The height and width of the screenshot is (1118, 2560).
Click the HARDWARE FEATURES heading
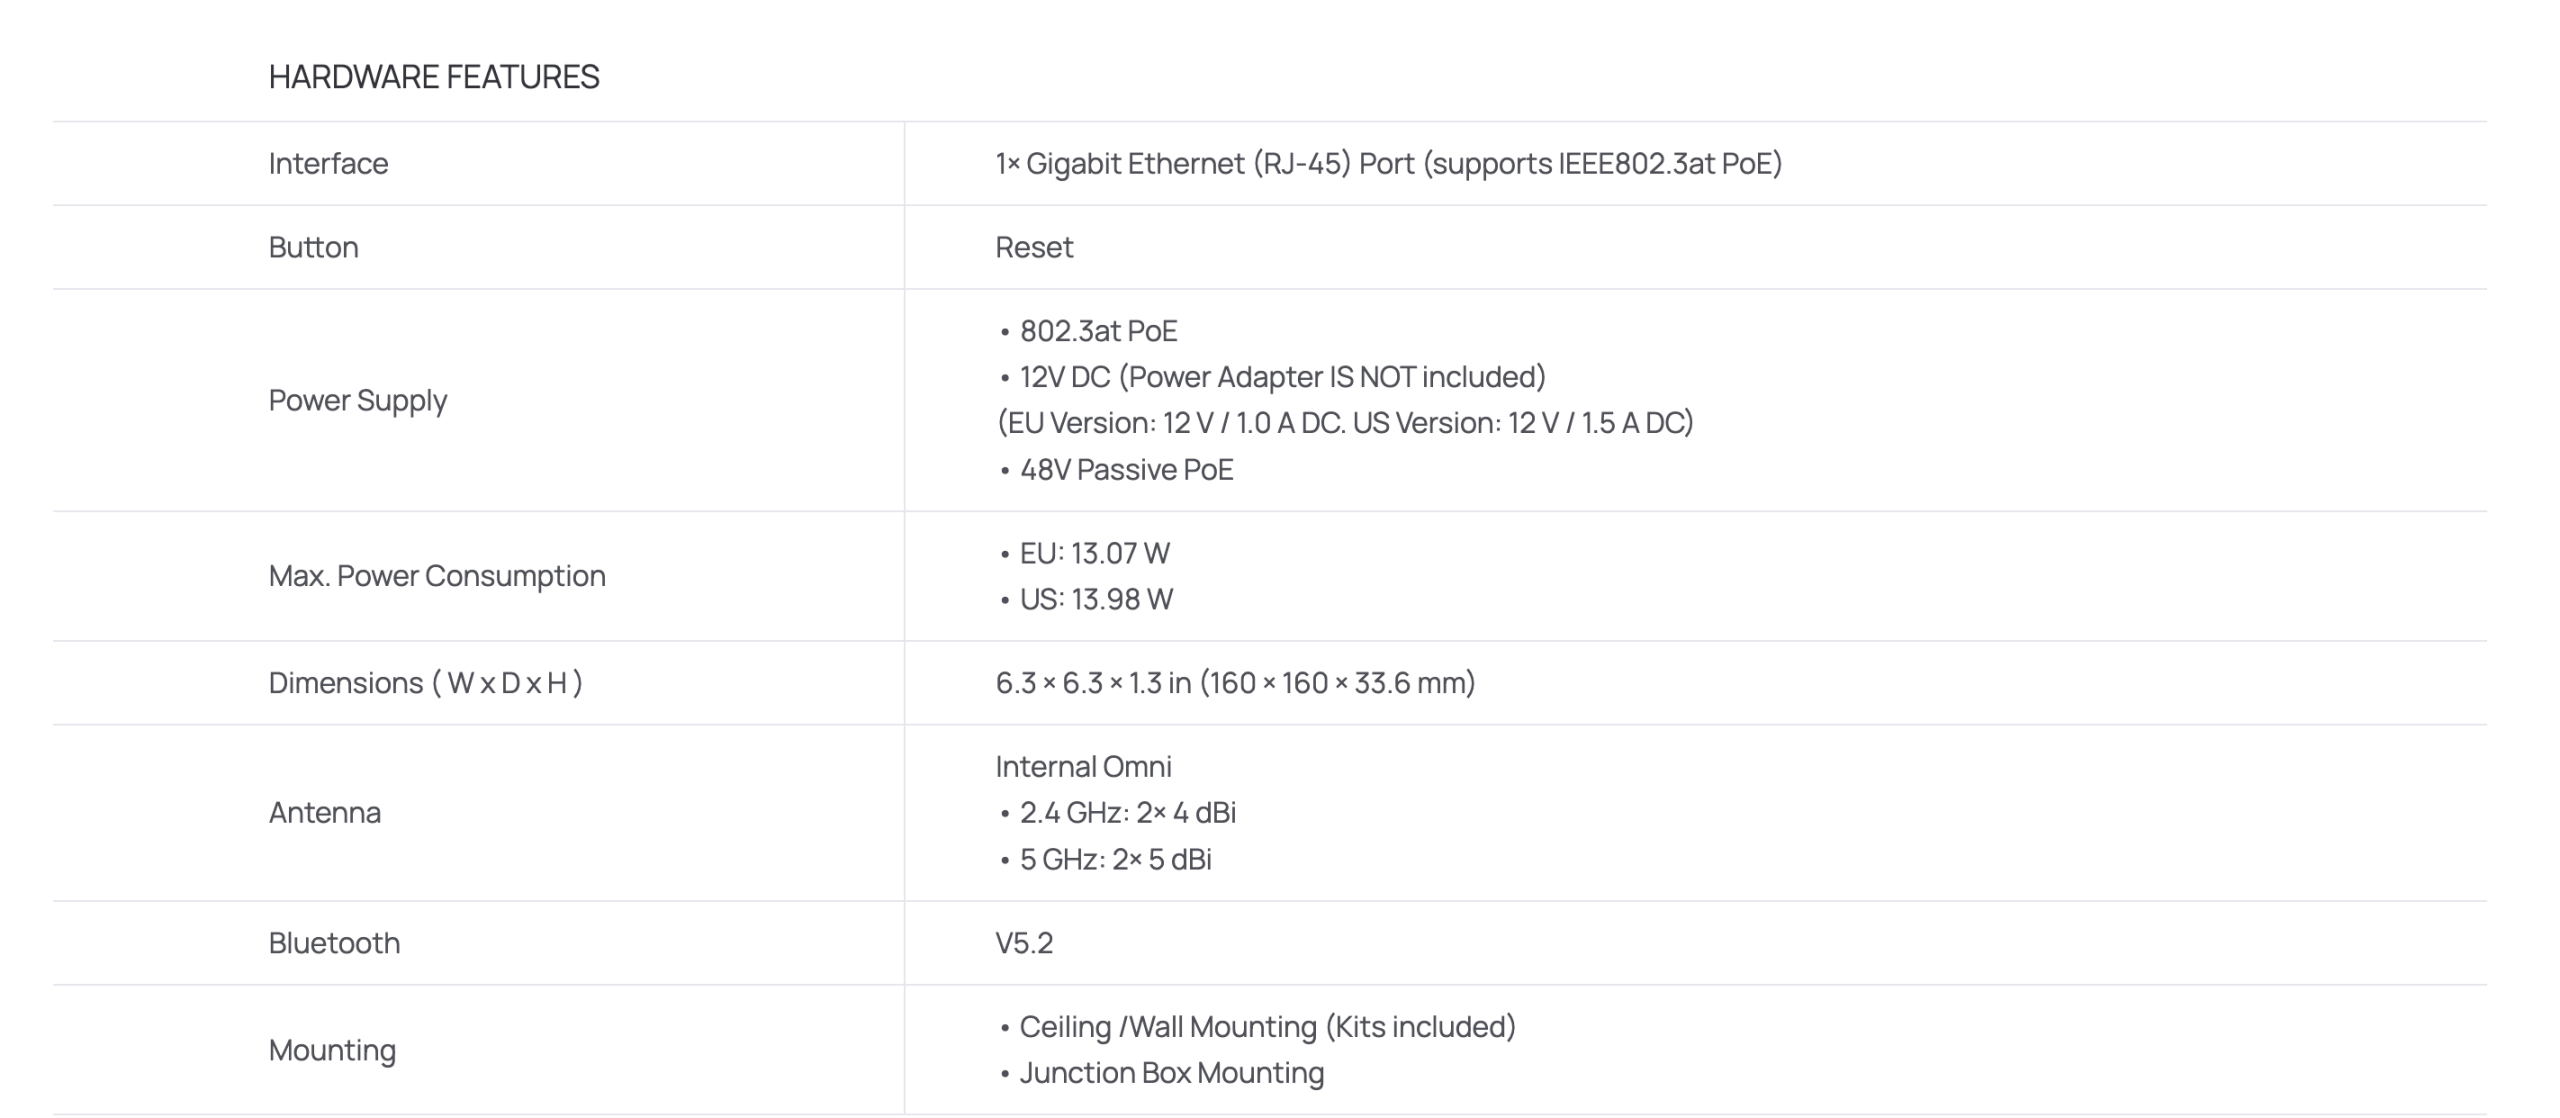pos(434,77)
